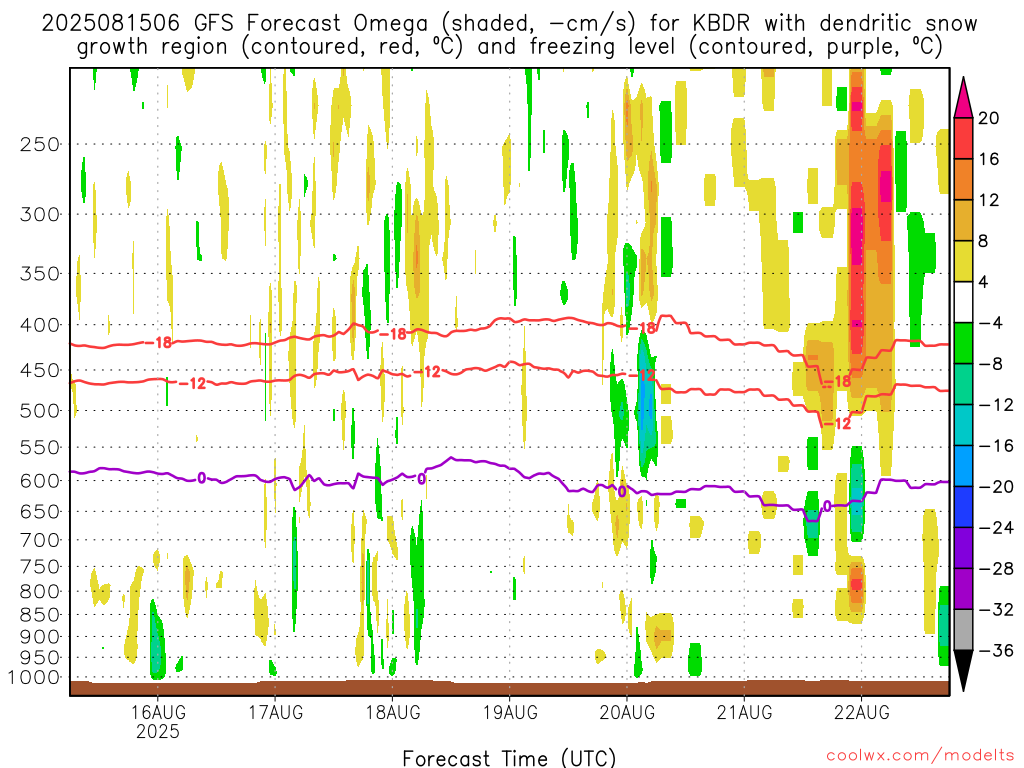
Task: Click the red -12 contour label before 22AUG
Action: pos(838,424)
